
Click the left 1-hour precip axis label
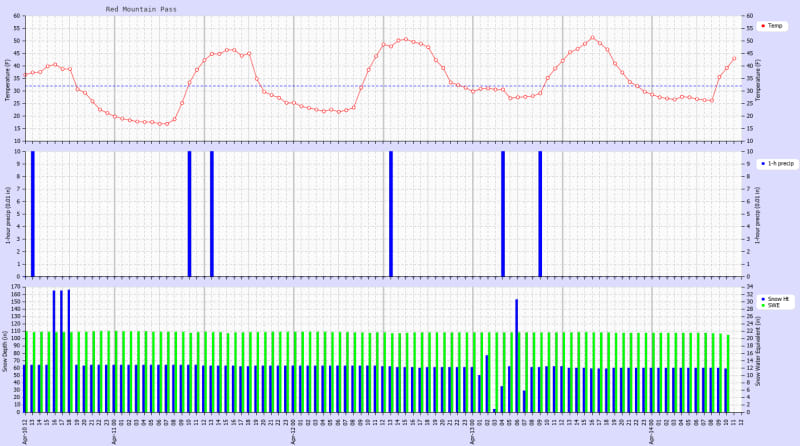tap(7, 214)
